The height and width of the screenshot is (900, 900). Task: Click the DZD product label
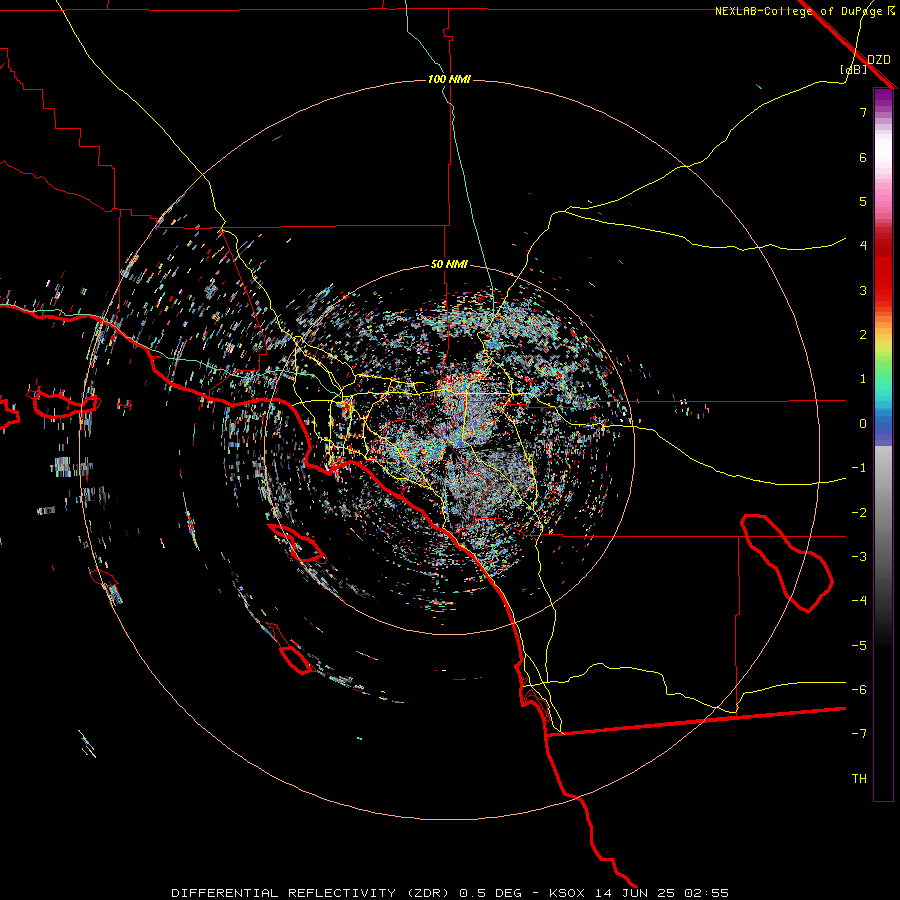pyautogui.click(x=879, y=60)
